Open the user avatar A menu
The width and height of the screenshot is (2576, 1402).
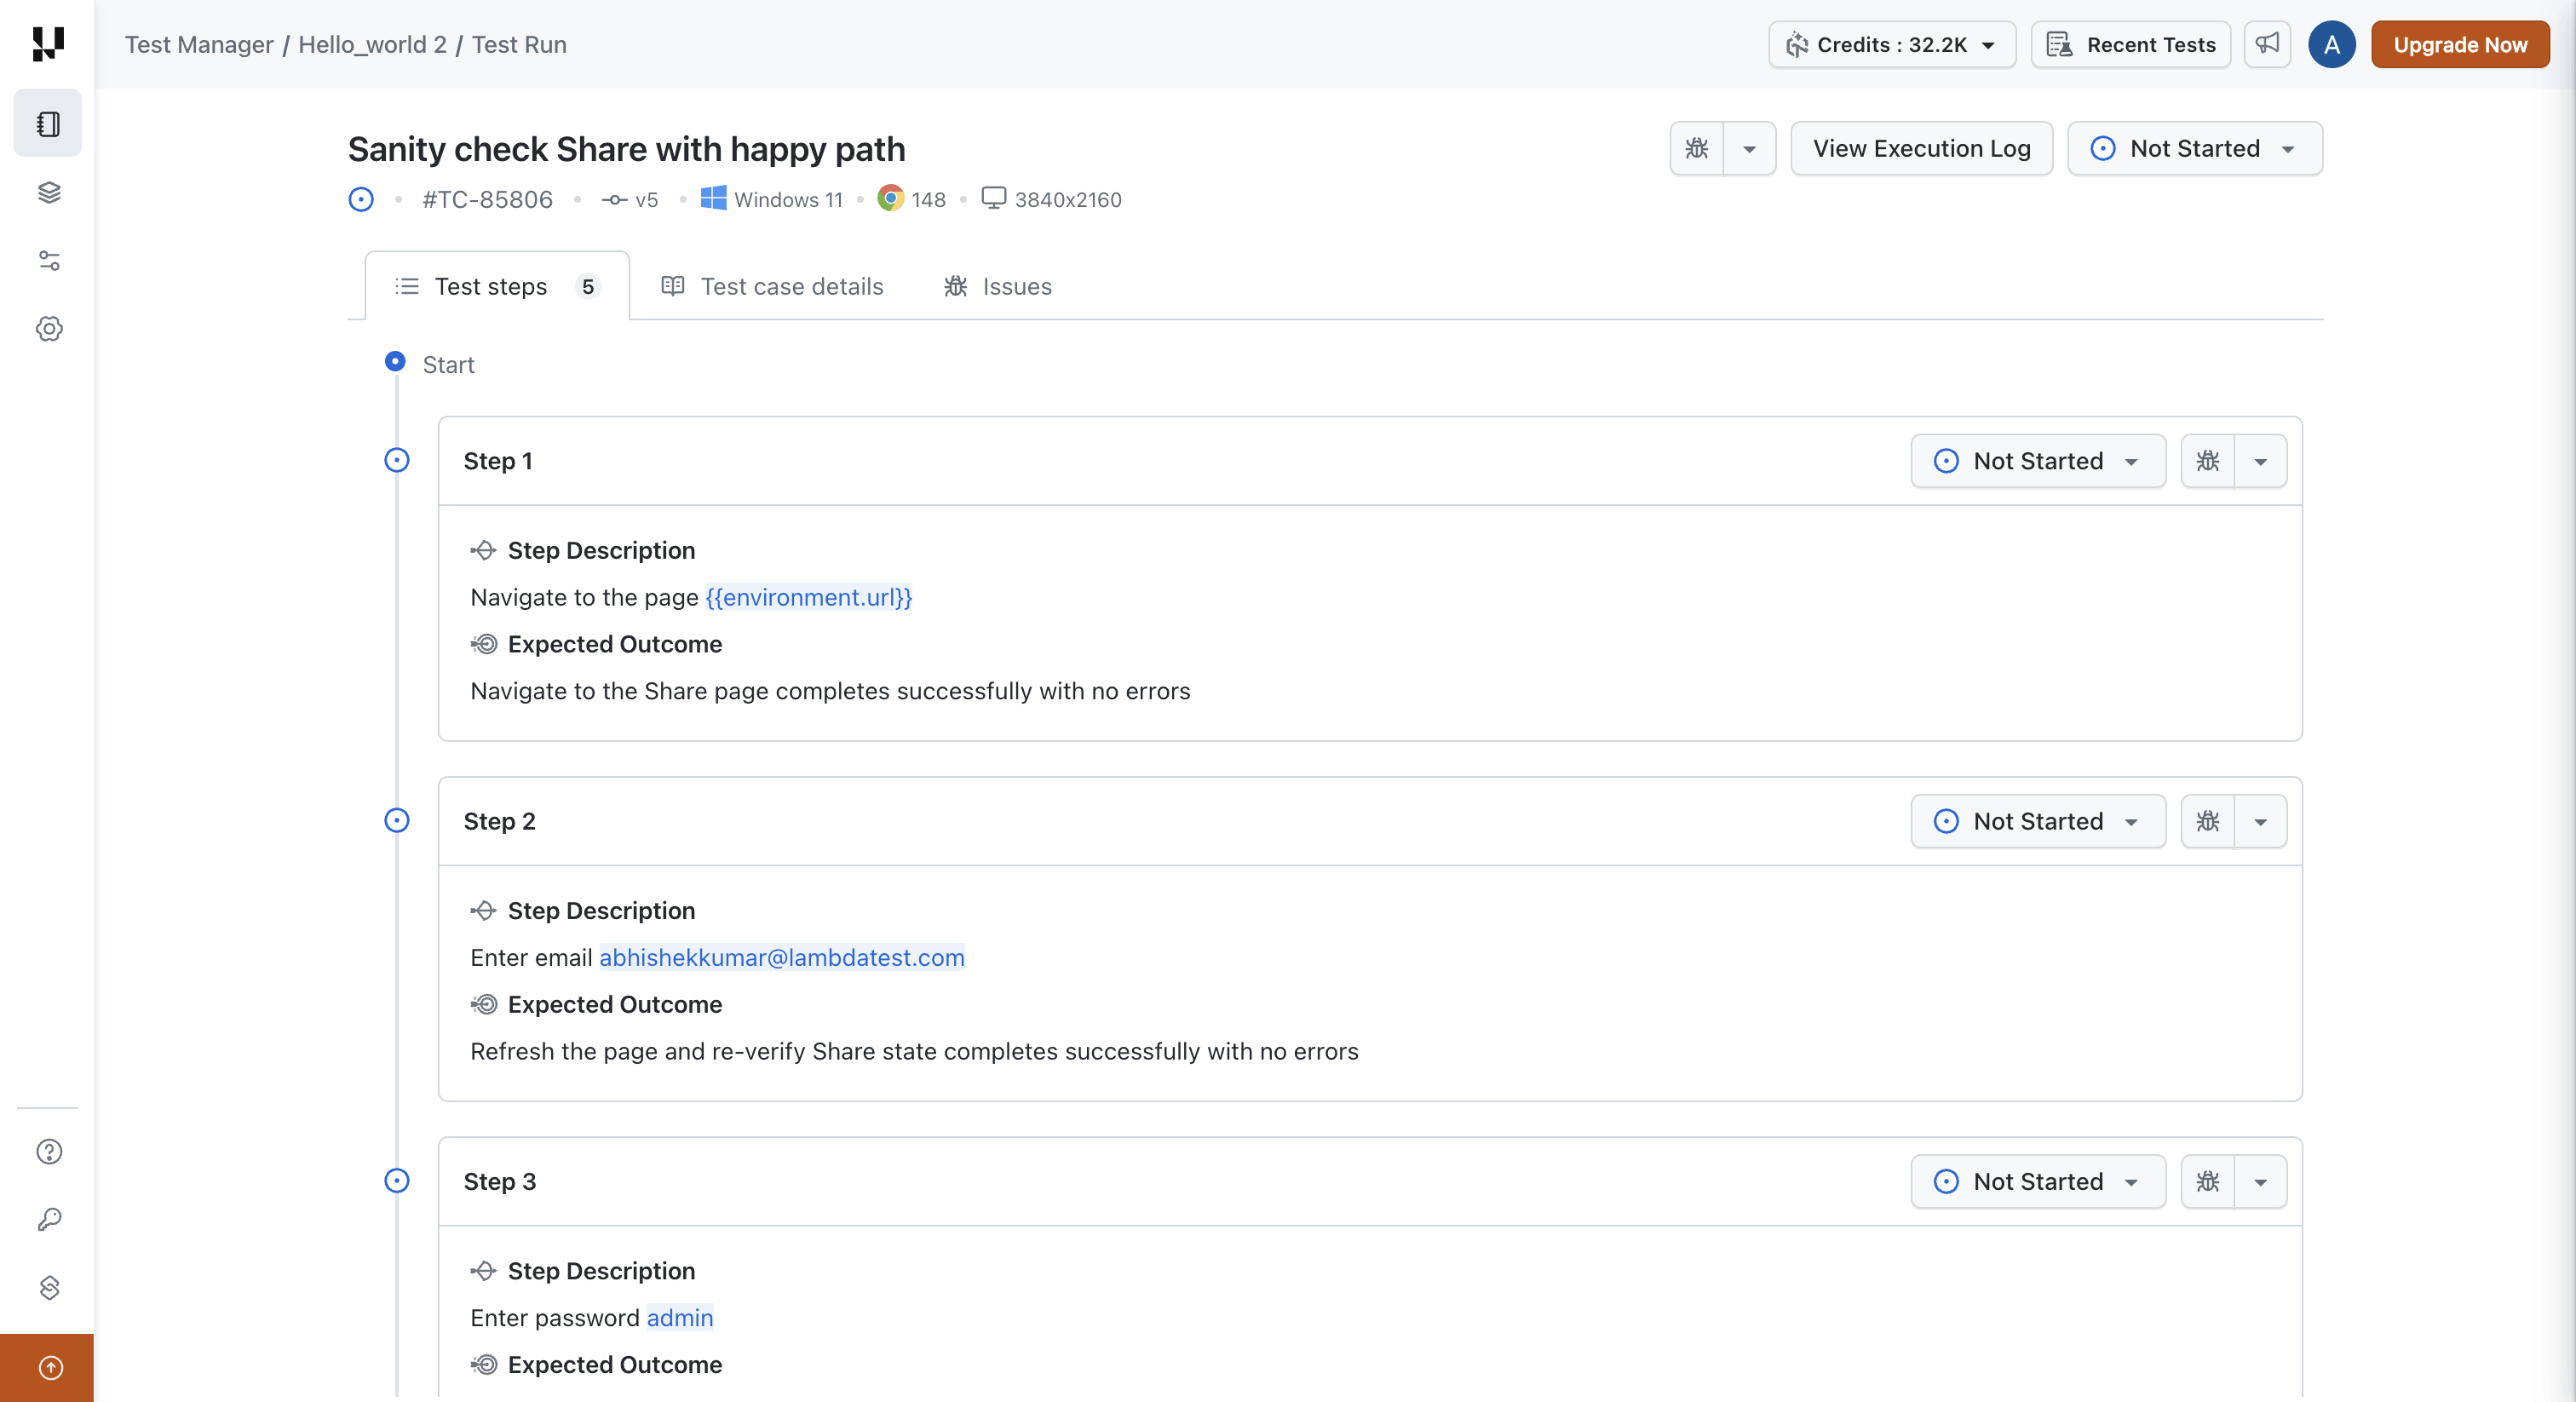pyautogui.click(x=2331, y=44)
